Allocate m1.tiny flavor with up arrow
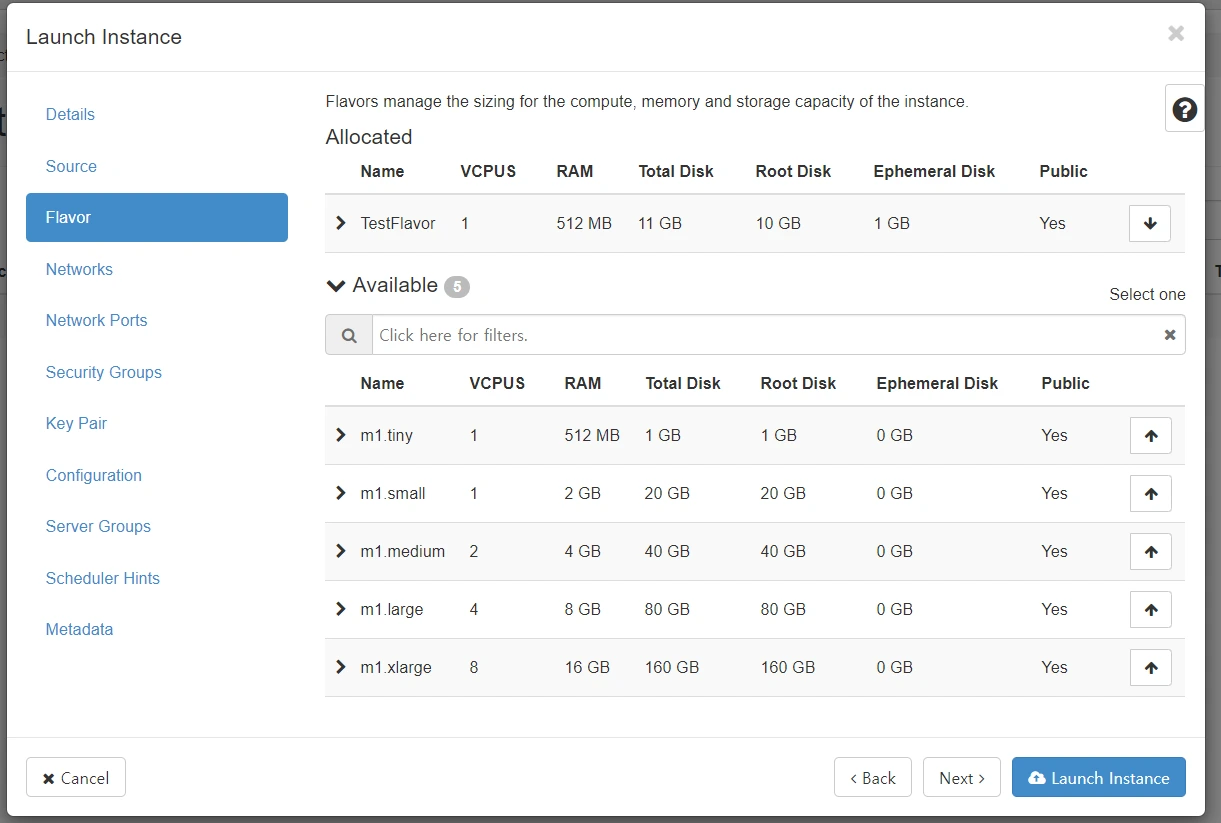The image size is (1221, 823). [1150, 435]
